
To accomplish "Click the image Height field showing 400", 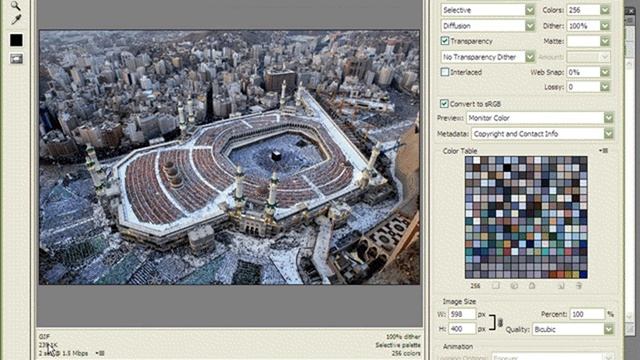I will pyautogui.click(x=462, y=329).
